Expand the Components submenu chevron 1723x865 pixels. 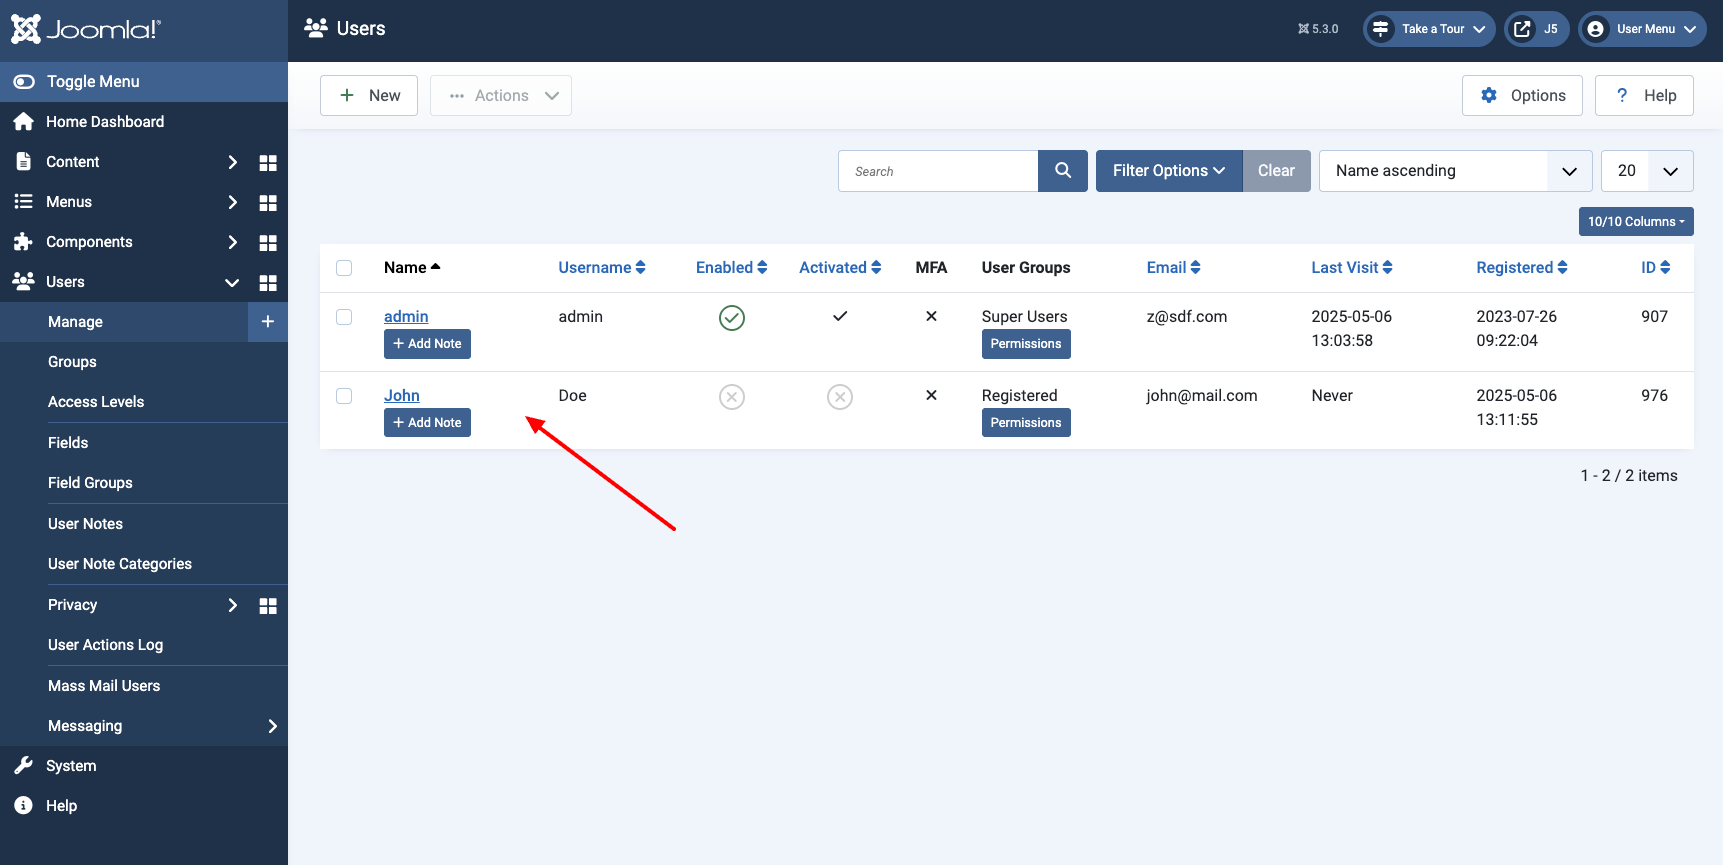[232, 242]
